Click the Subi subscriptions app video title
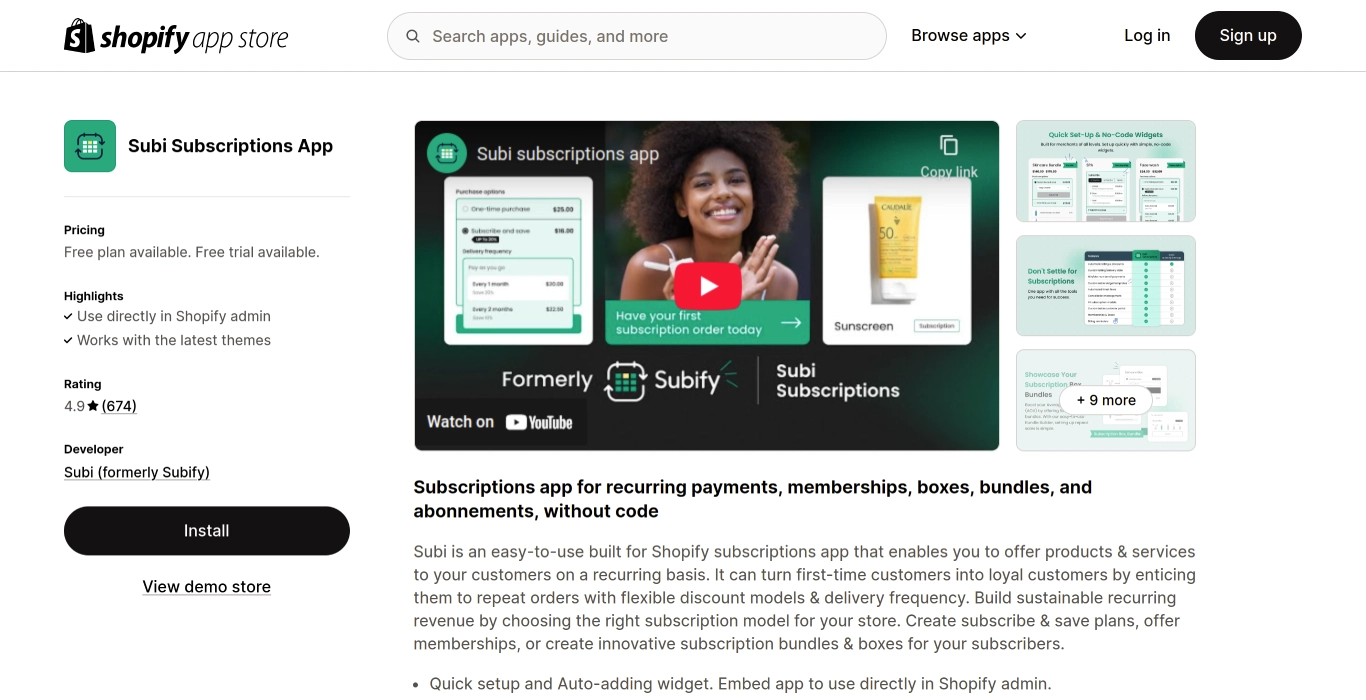 click(568, 154)
